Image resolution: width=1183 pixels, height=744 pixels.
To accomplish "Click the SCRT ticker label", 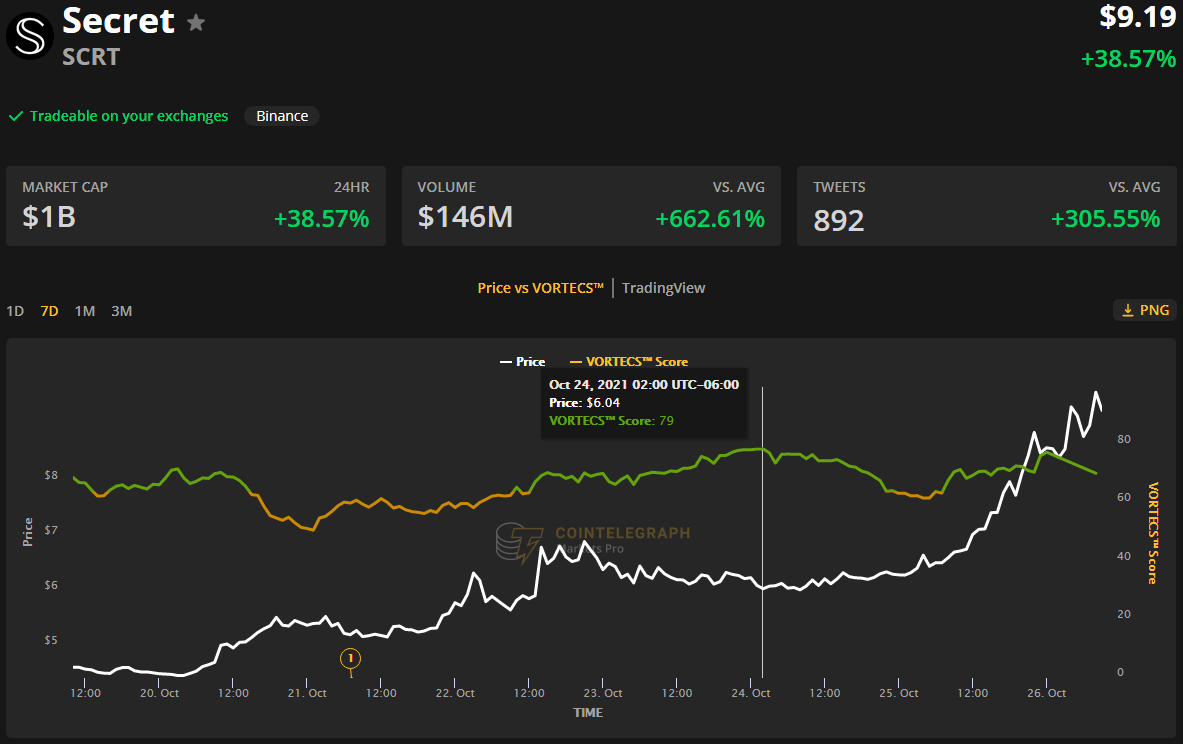I will click(91, 57).
